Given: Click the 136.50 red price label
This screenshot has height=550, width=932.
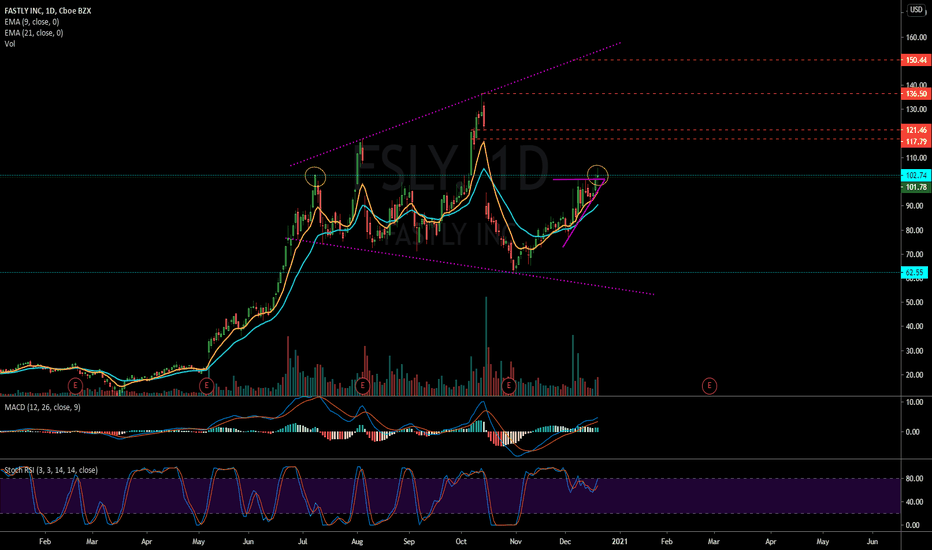Looking at the screenshot, I should coord(915,94).
